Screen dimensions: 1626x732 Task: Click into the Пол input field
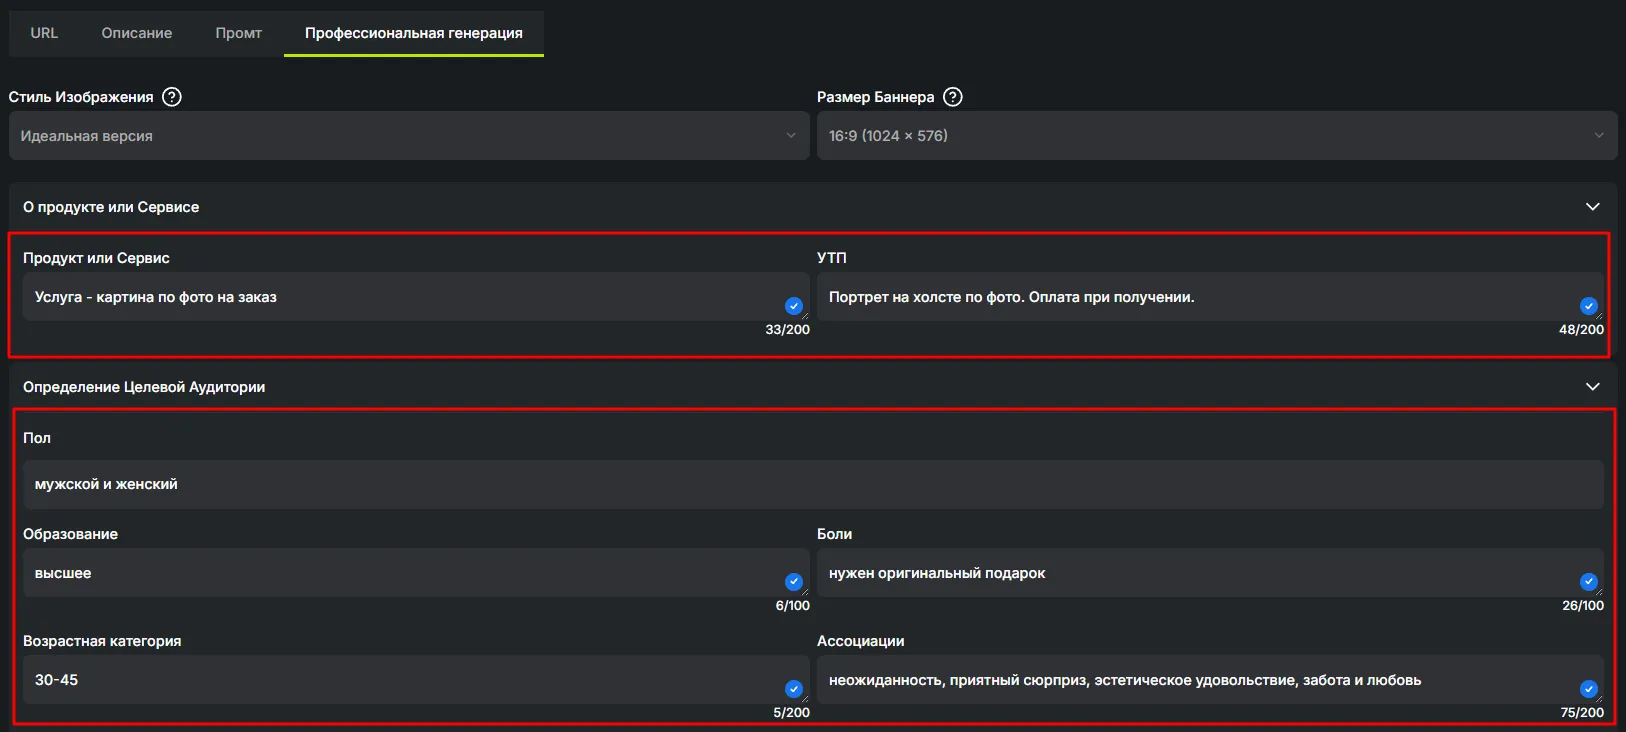point(812,485)
